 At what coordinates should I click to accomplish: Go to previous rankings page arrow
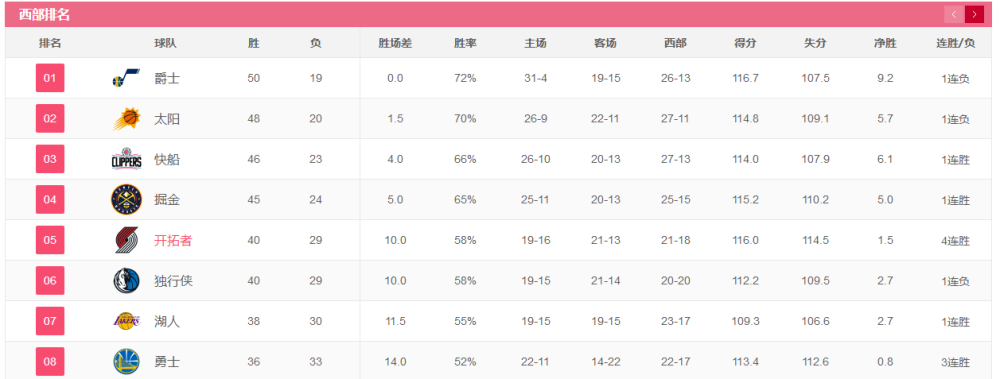954,14
